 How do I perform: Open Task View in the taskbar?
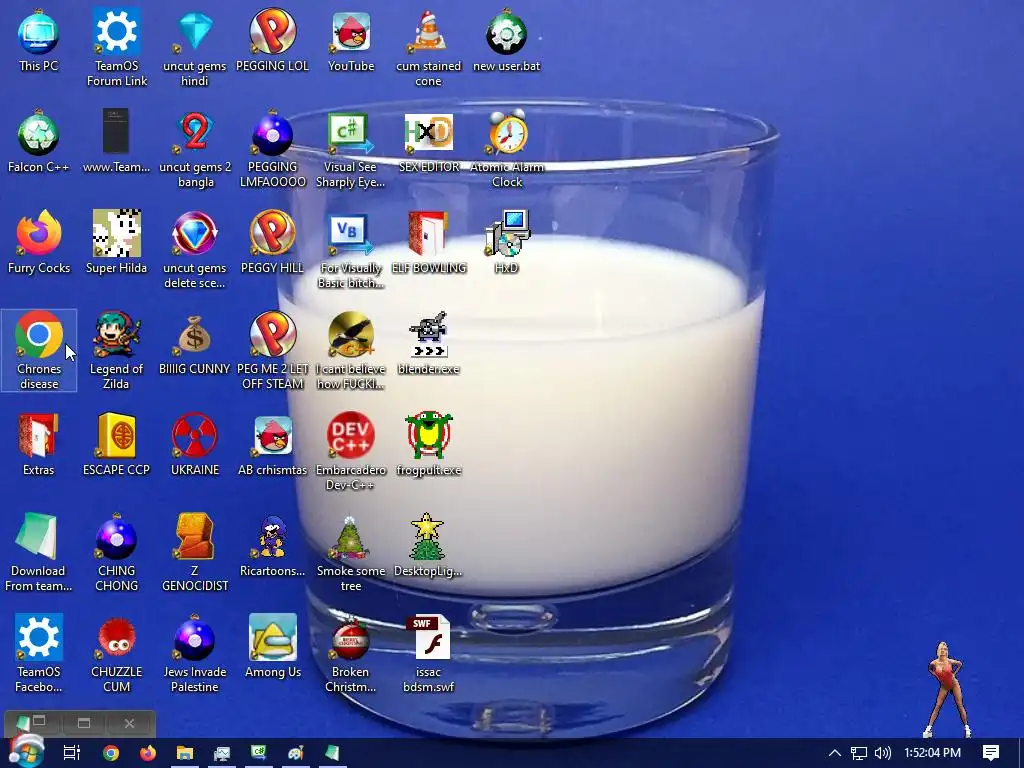click(72, 753)
